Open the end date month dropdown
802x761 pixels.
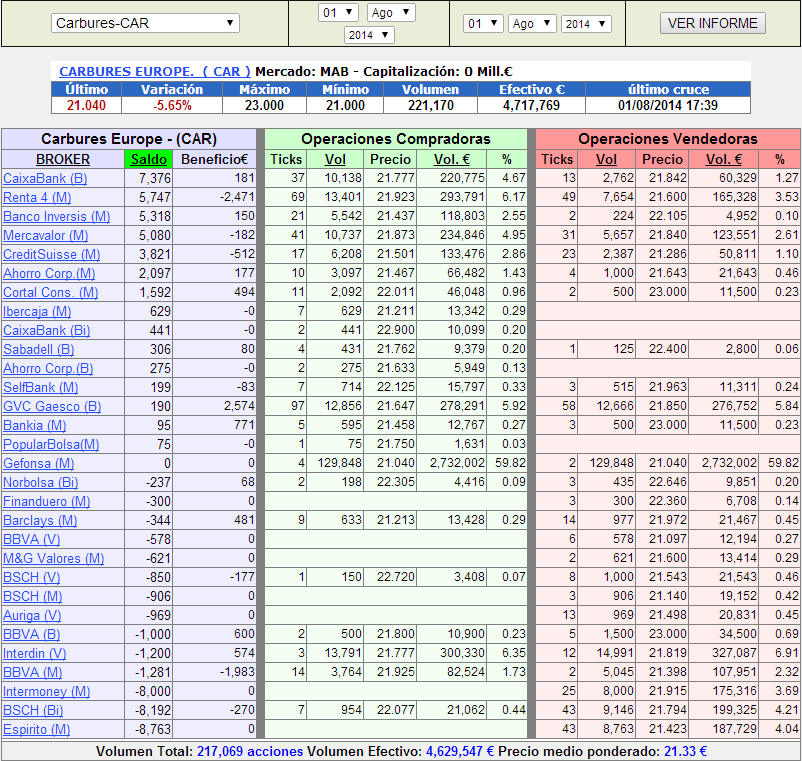coord(531,23)
